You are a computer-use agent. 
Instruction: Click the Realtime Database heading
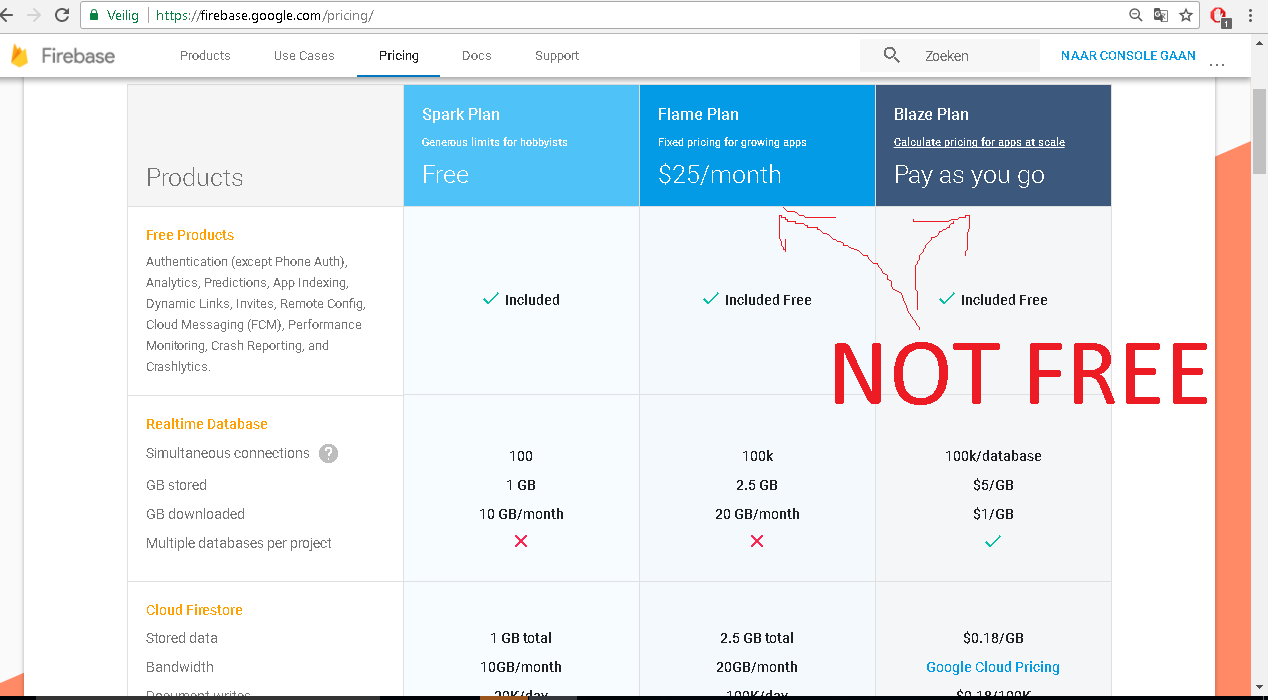click(x=207, y=424)
